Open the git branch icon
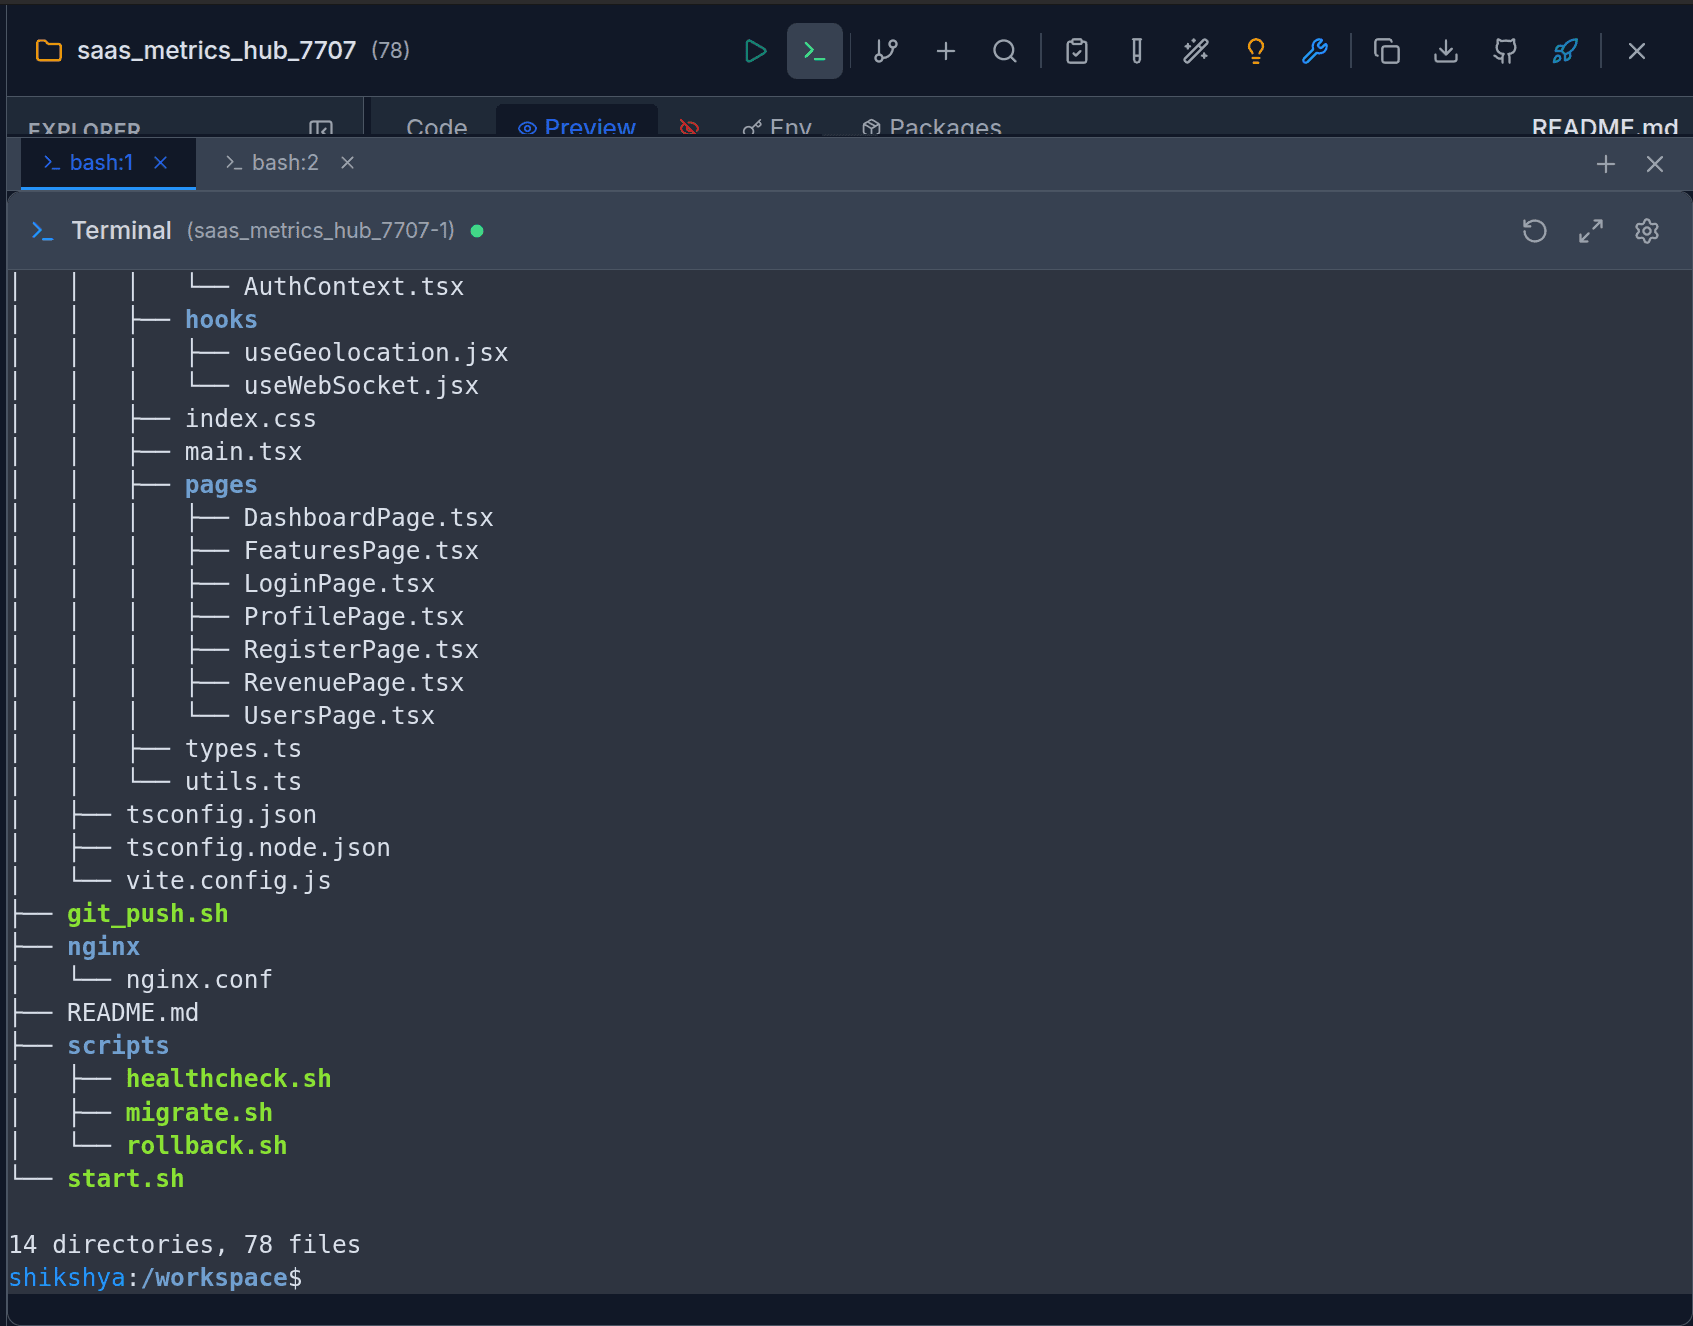 (x=886, y=51)
